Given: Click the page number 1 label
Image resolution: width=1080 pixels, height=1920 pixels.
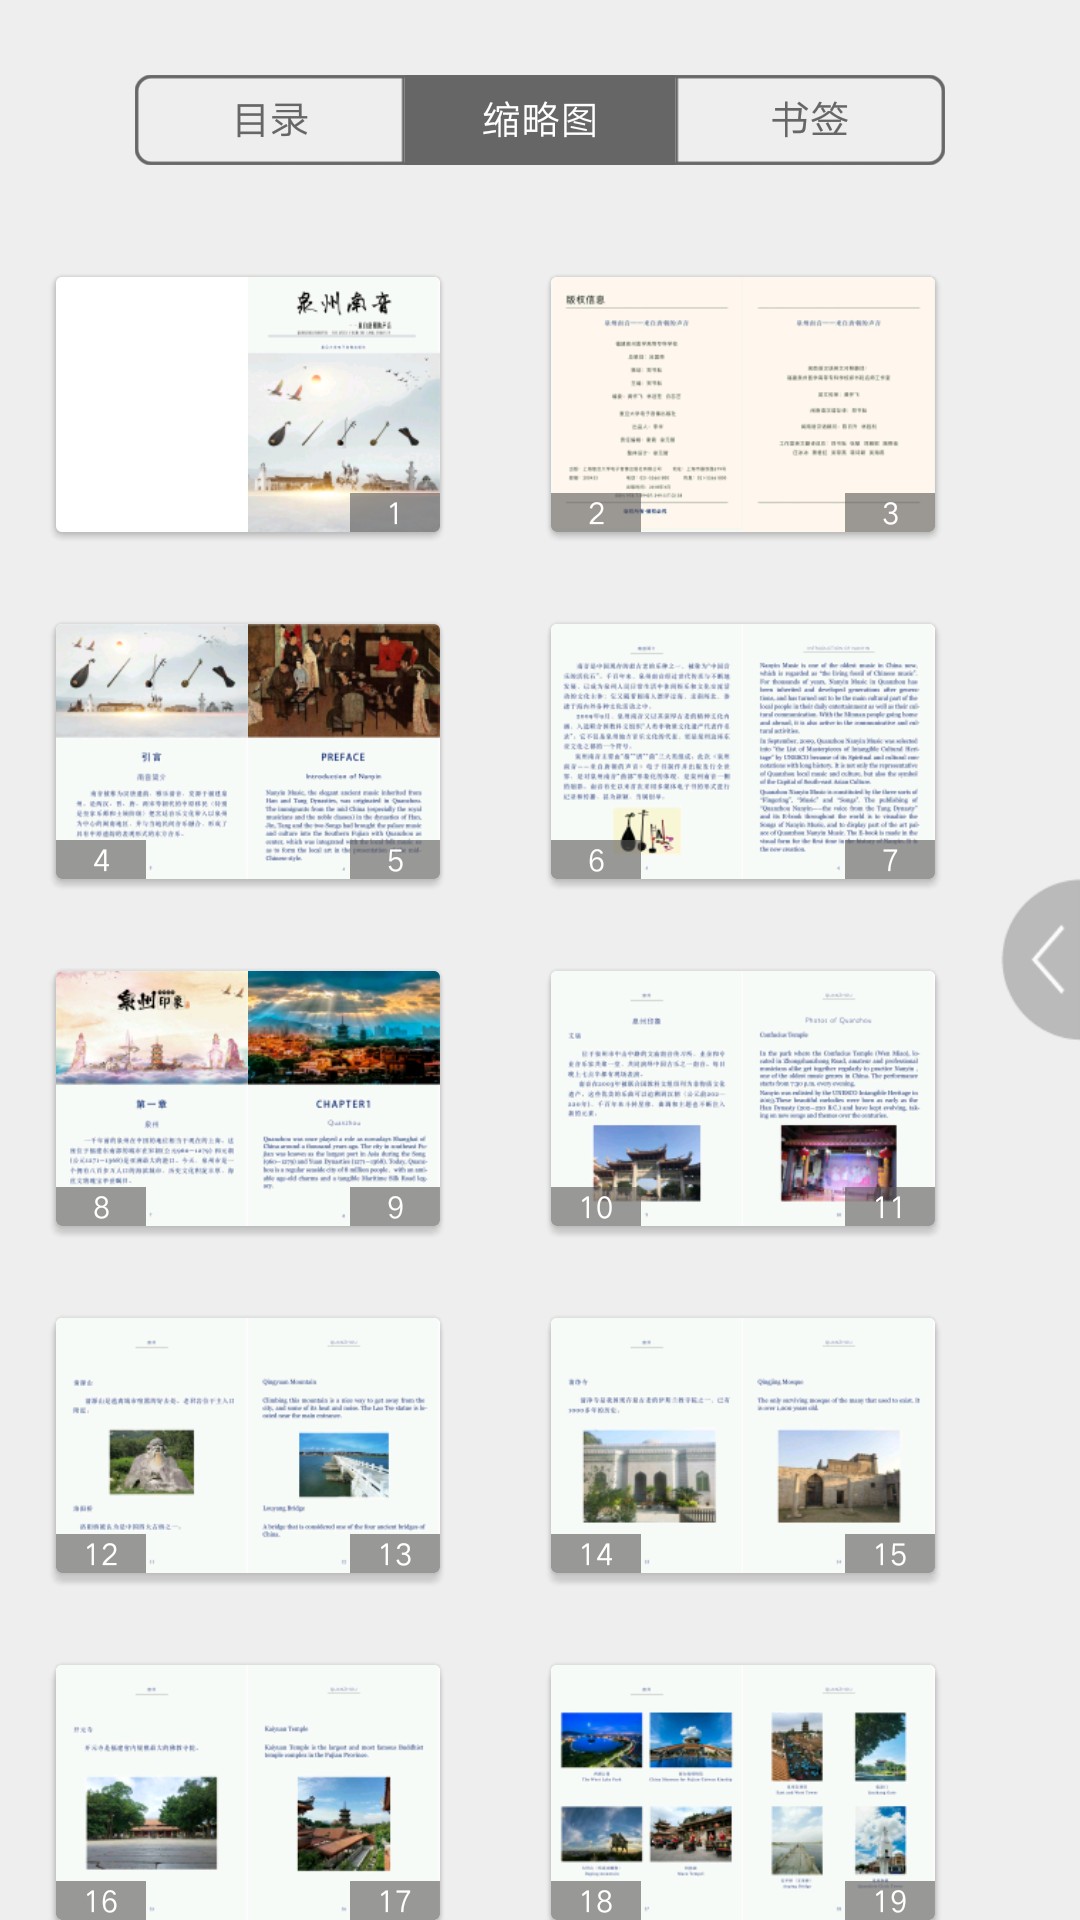Looking at the screenshot, I should point(395,513).
